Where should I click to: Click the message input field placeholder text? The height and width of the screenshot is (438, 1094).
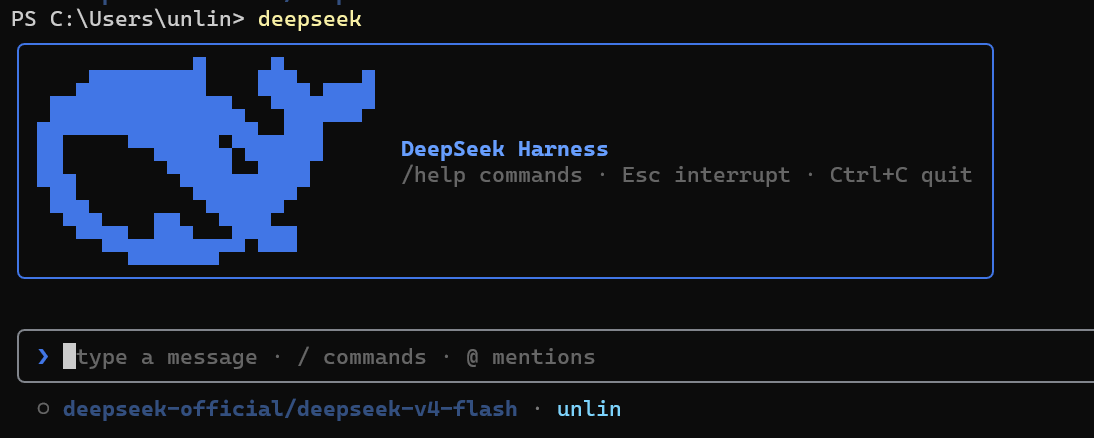click(336, 357)
